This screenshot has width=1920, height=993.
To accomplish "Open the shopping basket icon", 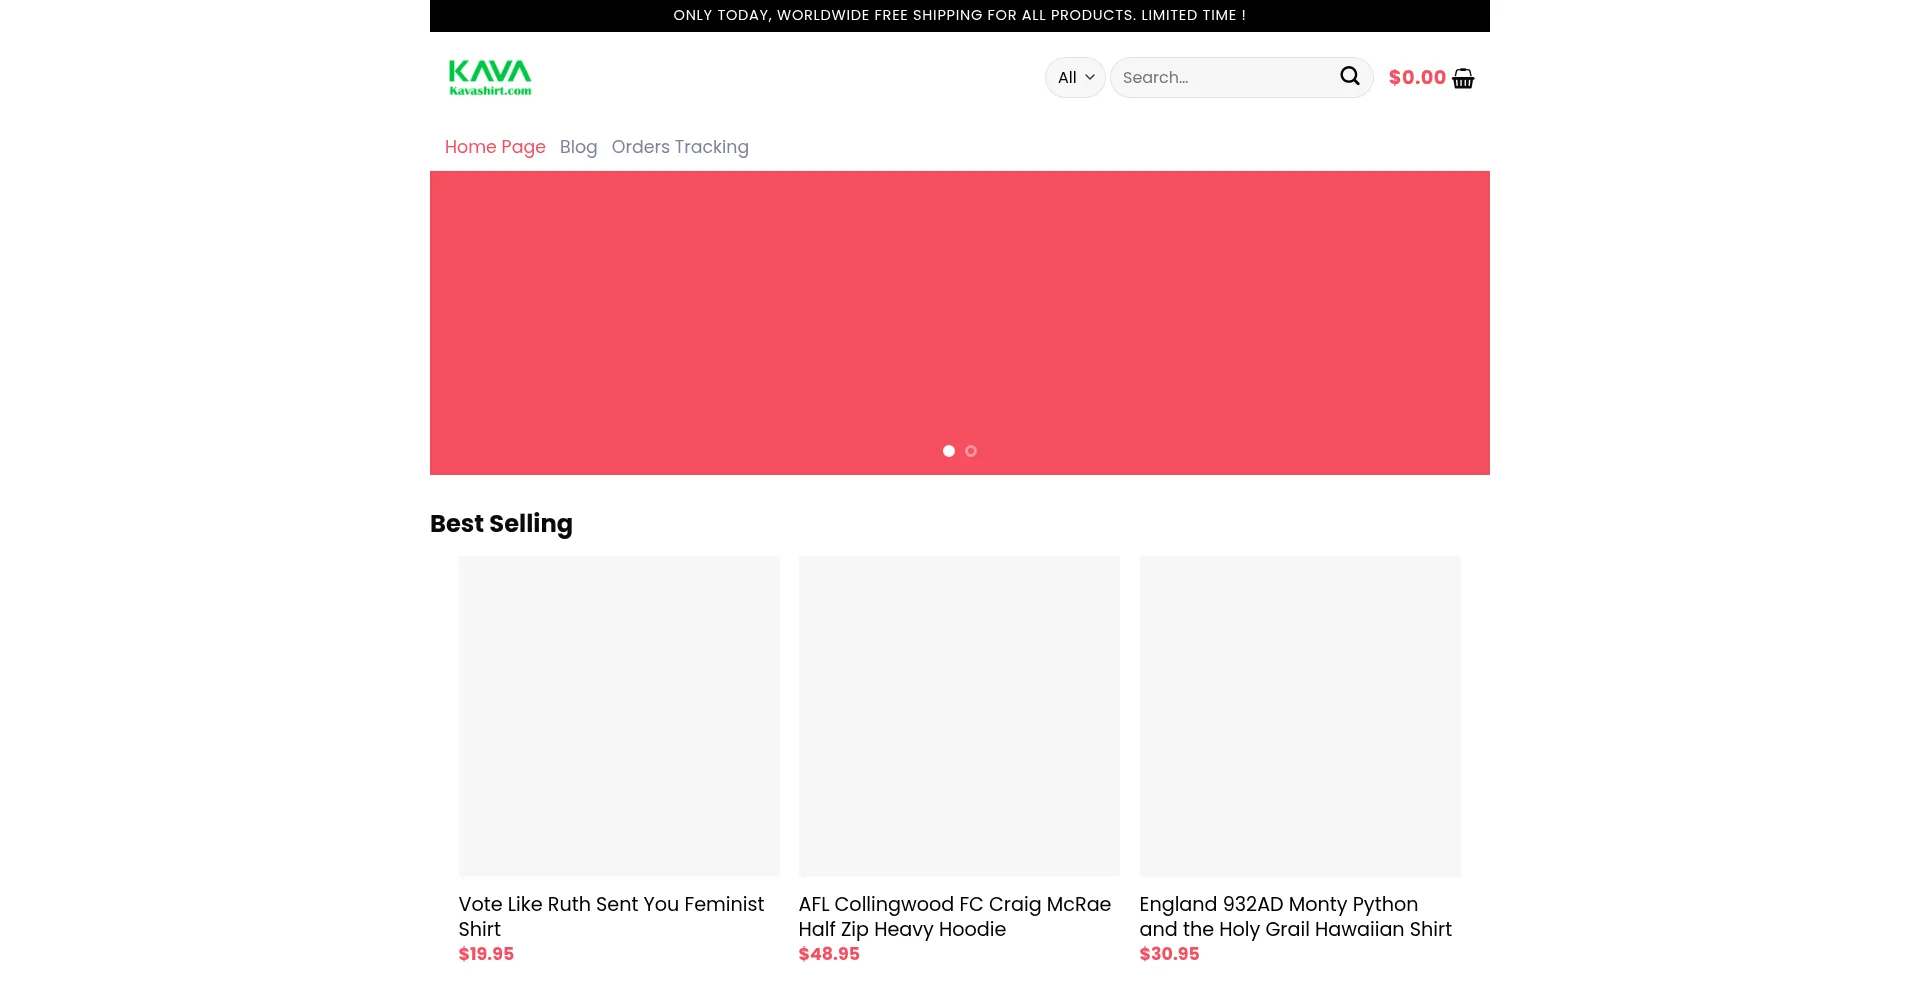I will coord(1463,78).
